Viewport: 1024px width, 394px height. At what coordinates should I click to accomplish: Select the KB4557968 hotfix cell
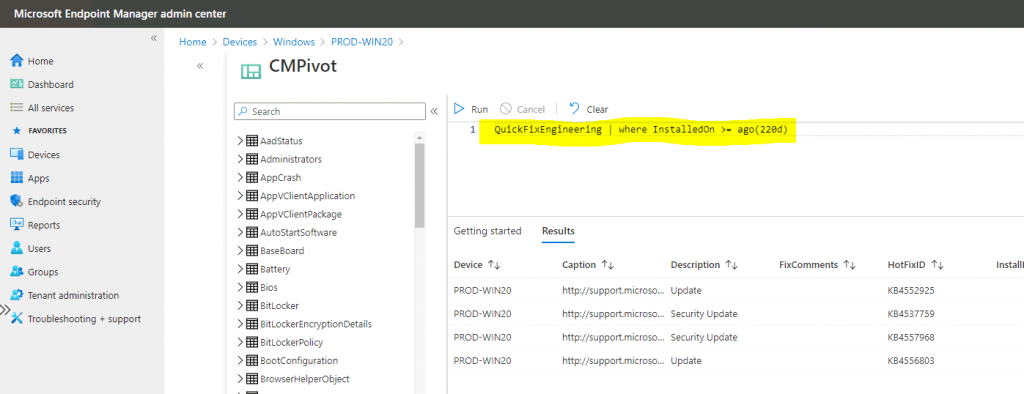coord(911,337)
